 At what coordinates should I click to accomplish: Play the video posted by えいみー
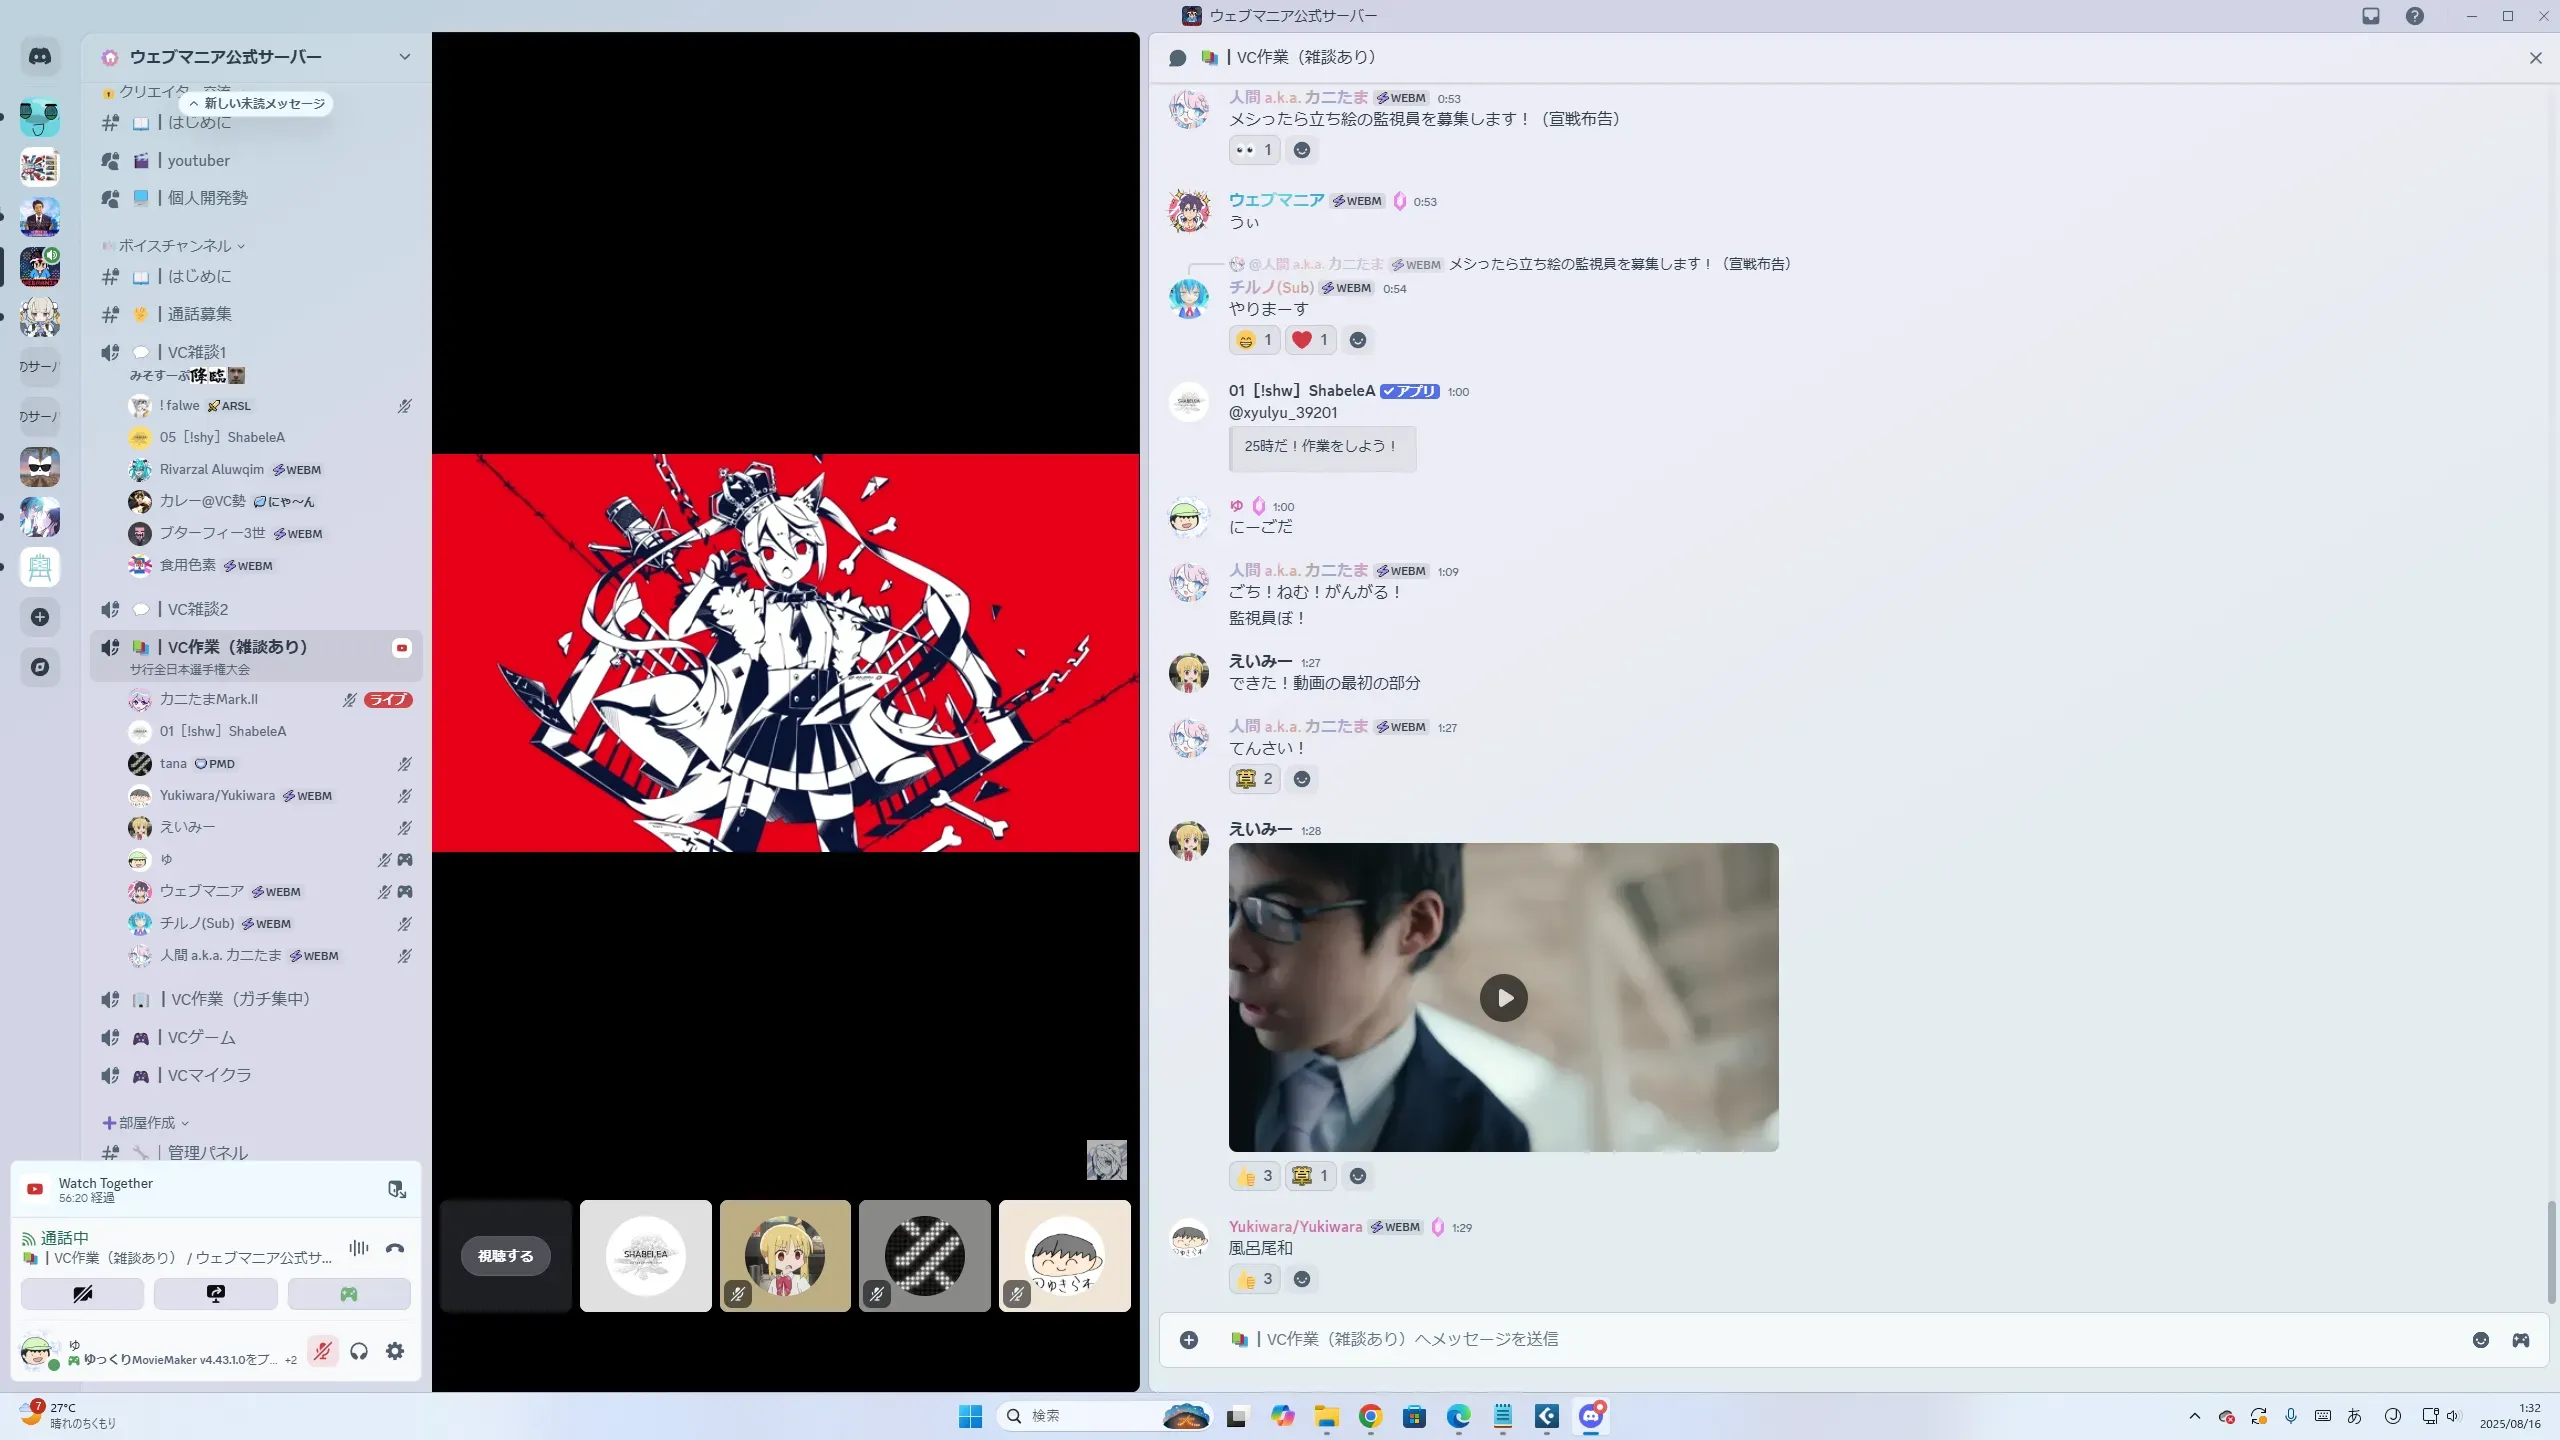(1503, 998)
